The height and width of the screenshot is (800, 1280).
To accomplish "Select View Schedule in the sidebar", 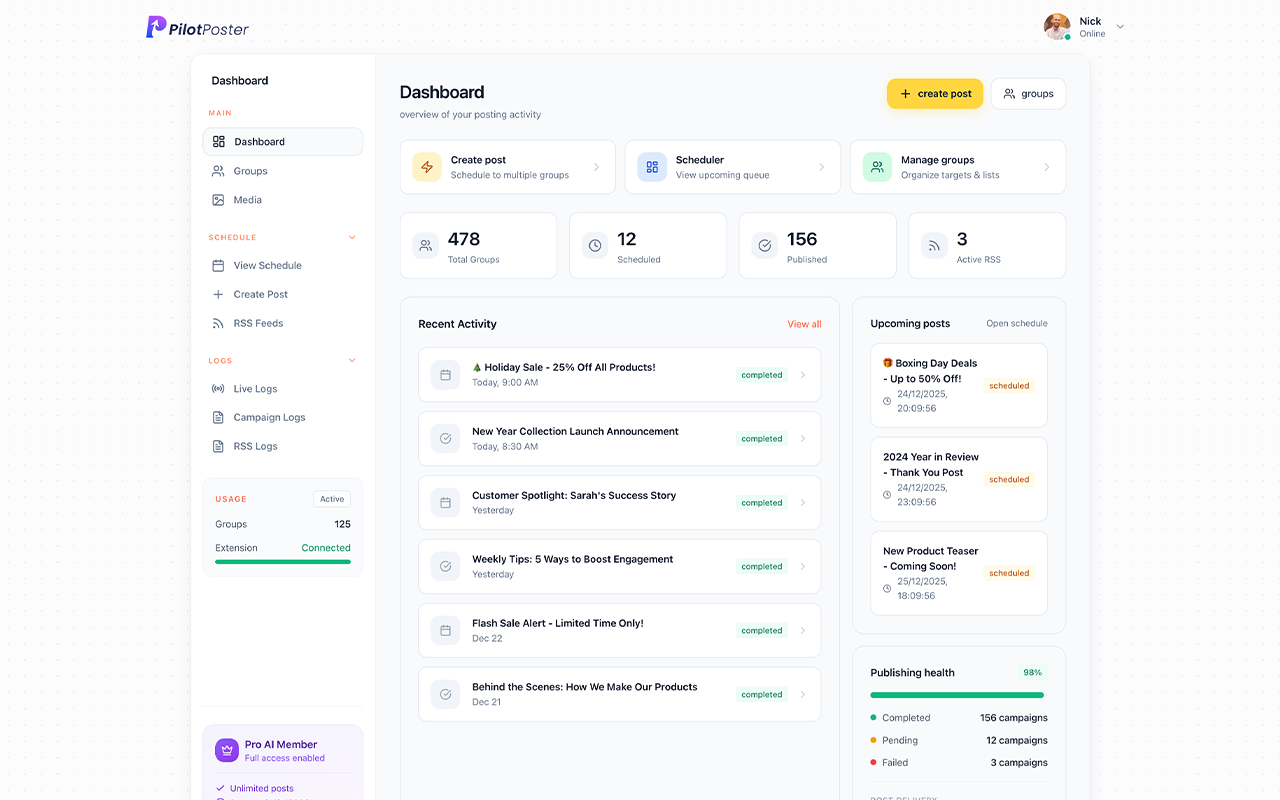I will point(283,266).
